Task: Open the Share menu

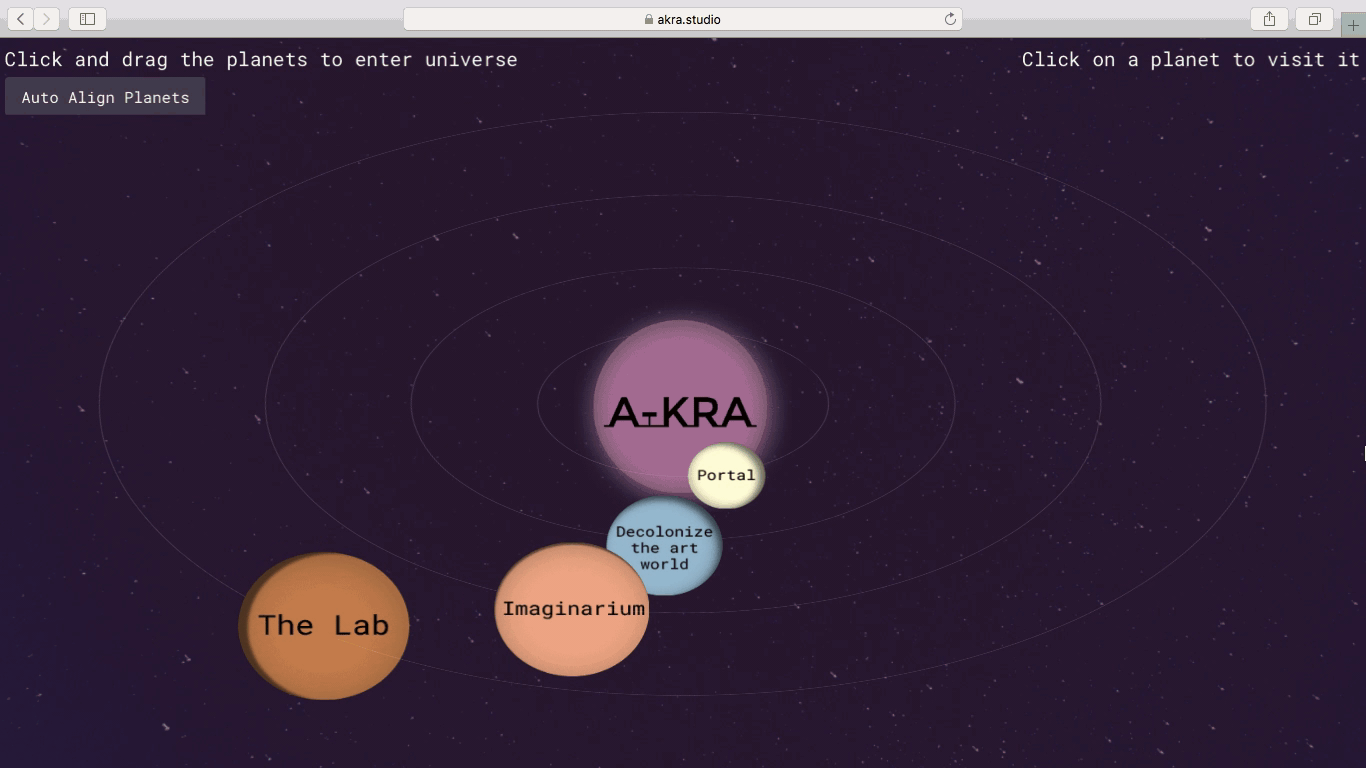Action: pos(1269,19)
